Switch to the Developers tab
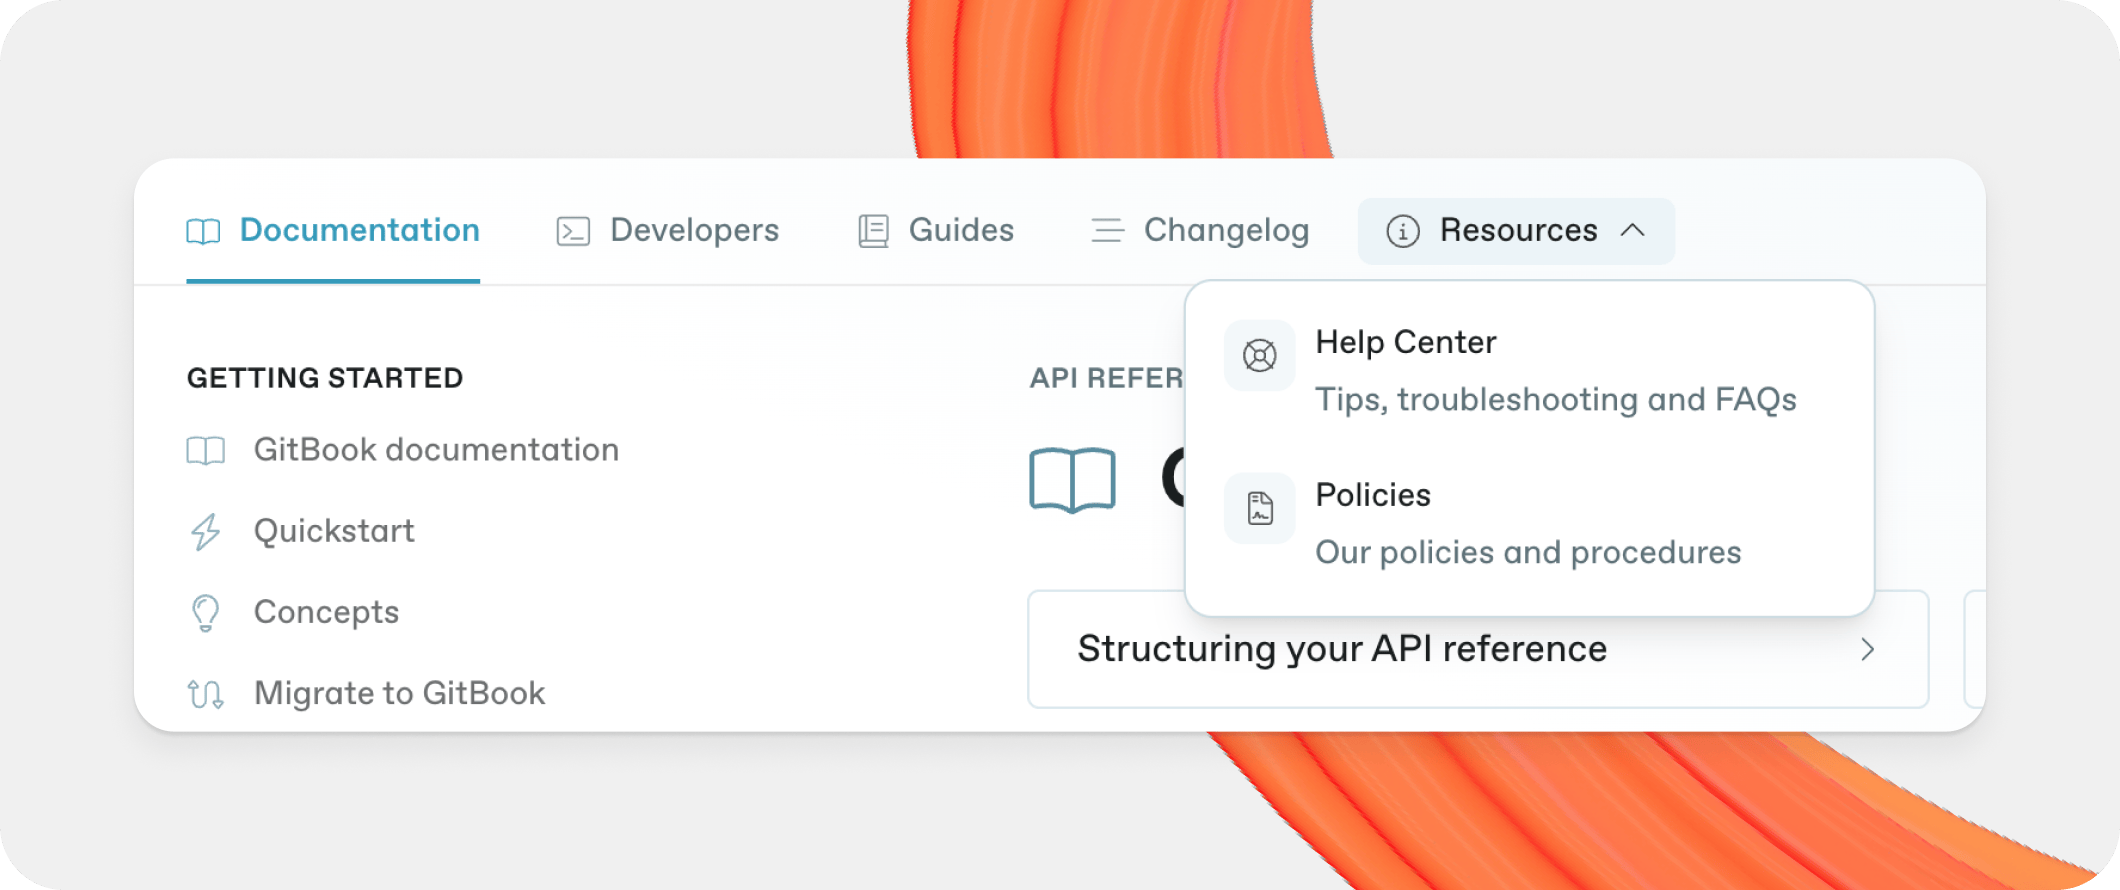The width and height of the screenshot is (2120, 890). (694, 231)
